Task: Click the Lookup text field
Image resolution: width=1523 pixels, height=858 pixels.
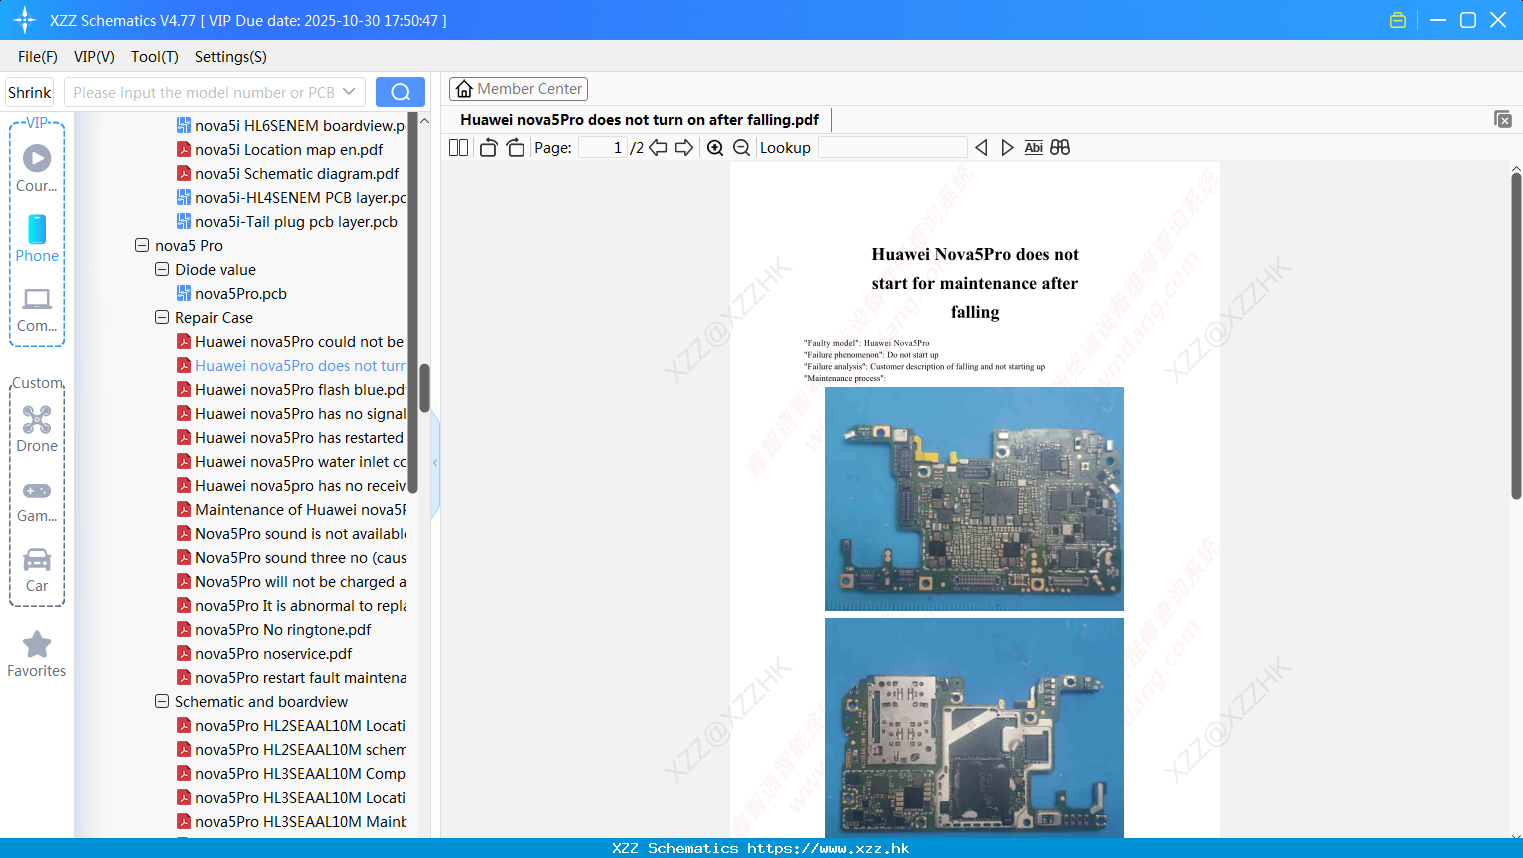Action: click(892, 148)
